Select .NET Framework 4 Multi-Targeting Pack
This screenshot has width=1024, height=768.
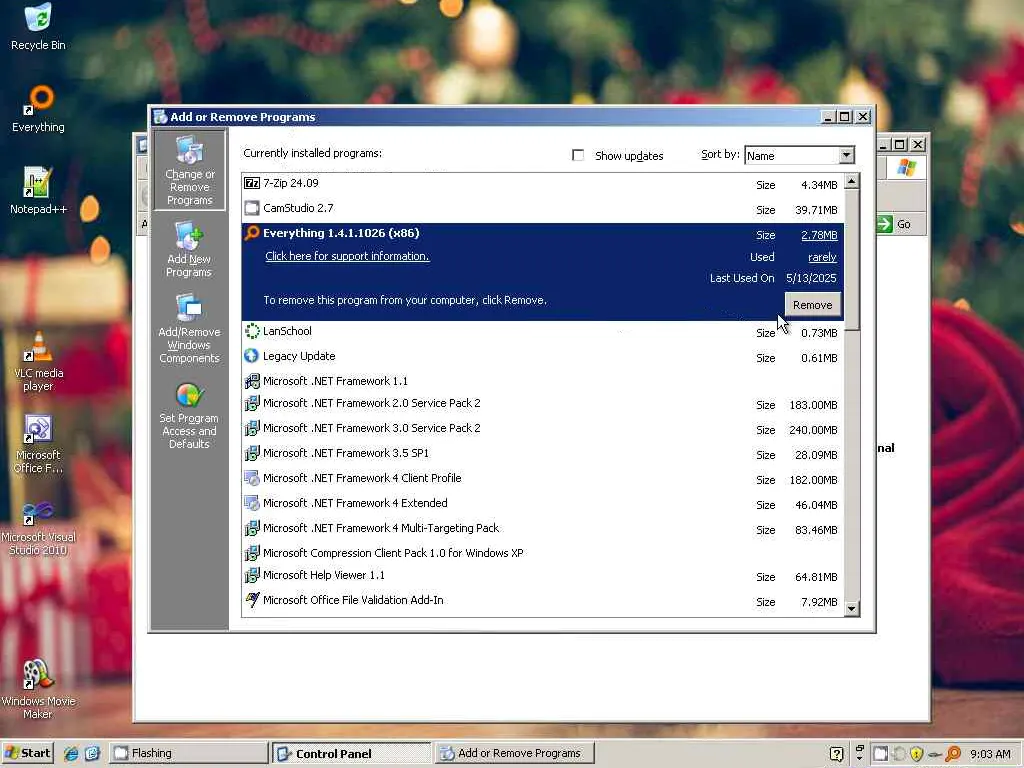(542, 528)
